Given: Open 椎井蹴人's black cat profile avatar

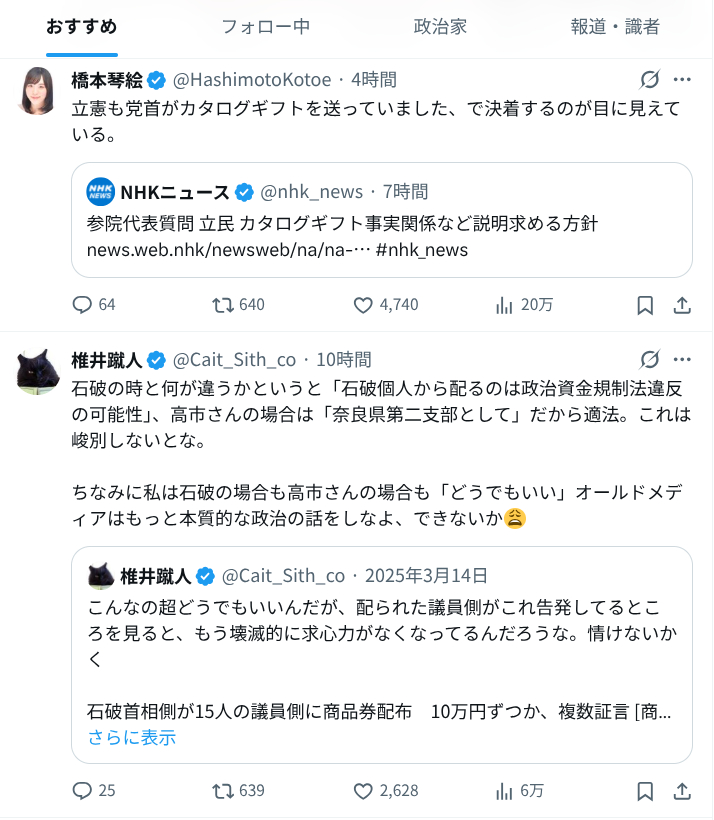Looking at the screenshot, I should pyautogui.click(x=38, y=372).
